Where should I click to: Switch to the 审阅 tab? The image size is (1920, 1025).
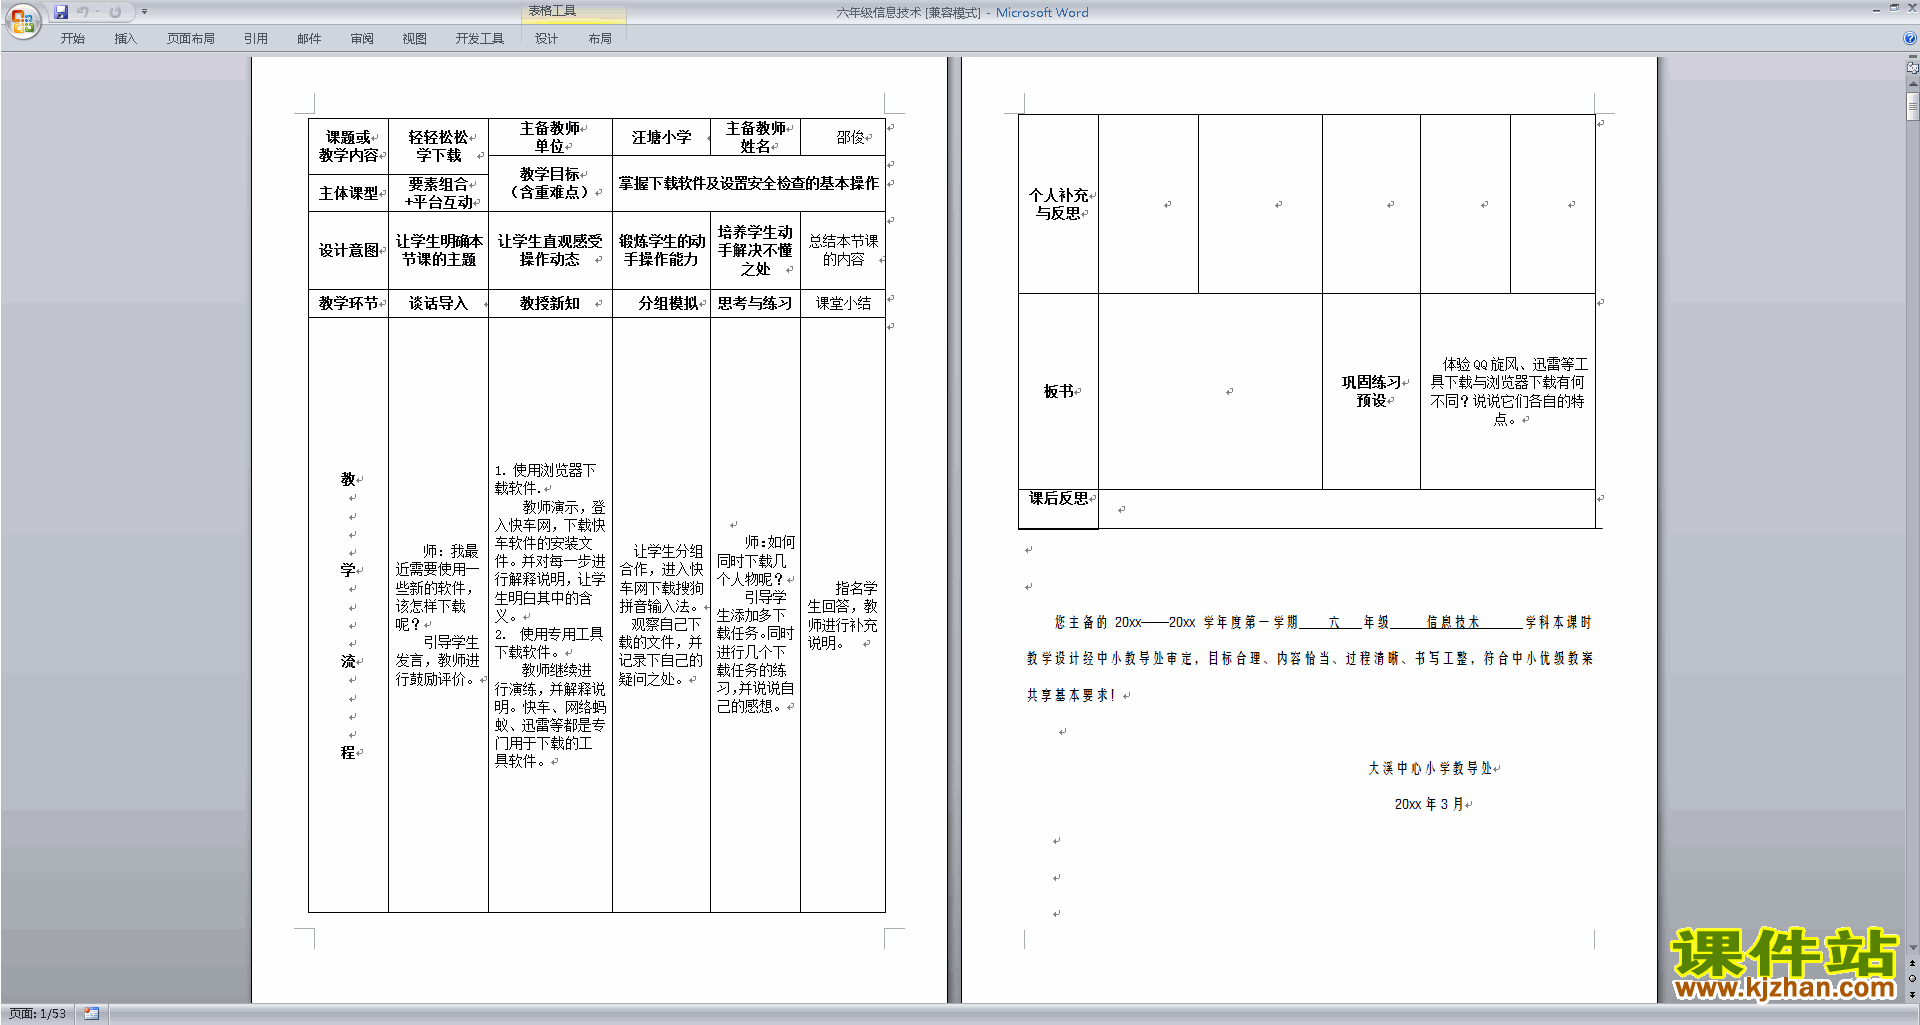click(362, 38)
